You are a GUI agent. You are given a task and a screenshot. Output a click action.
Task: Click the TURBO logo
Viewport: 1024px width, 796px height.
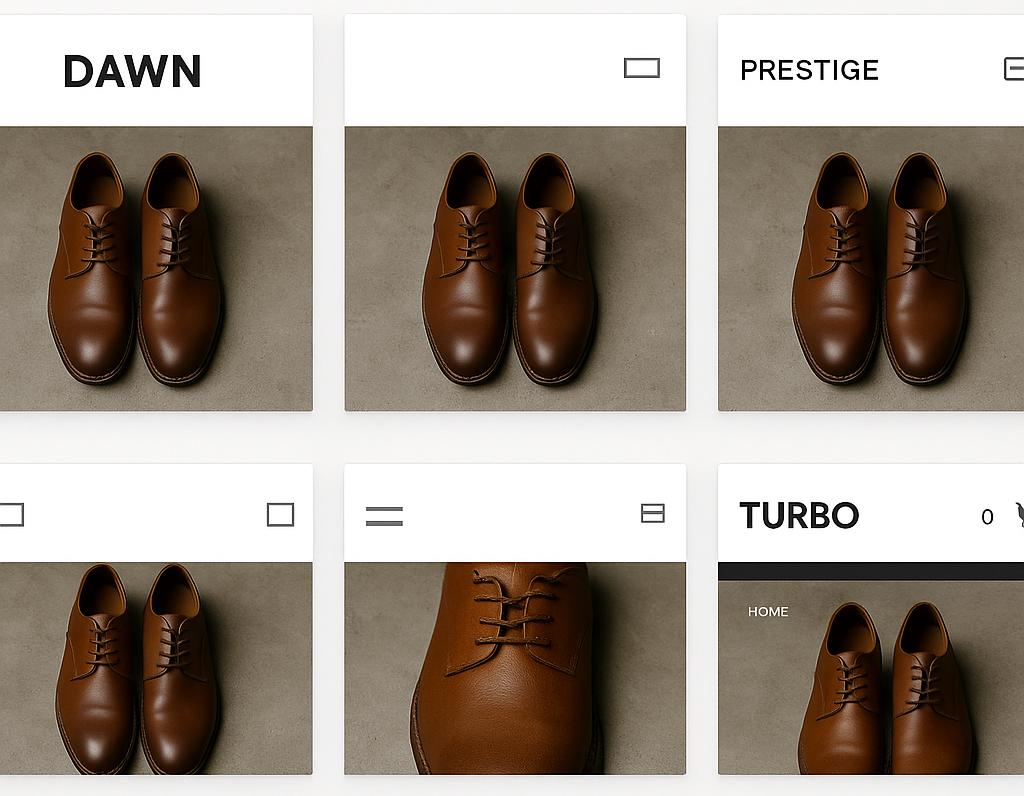798,515
